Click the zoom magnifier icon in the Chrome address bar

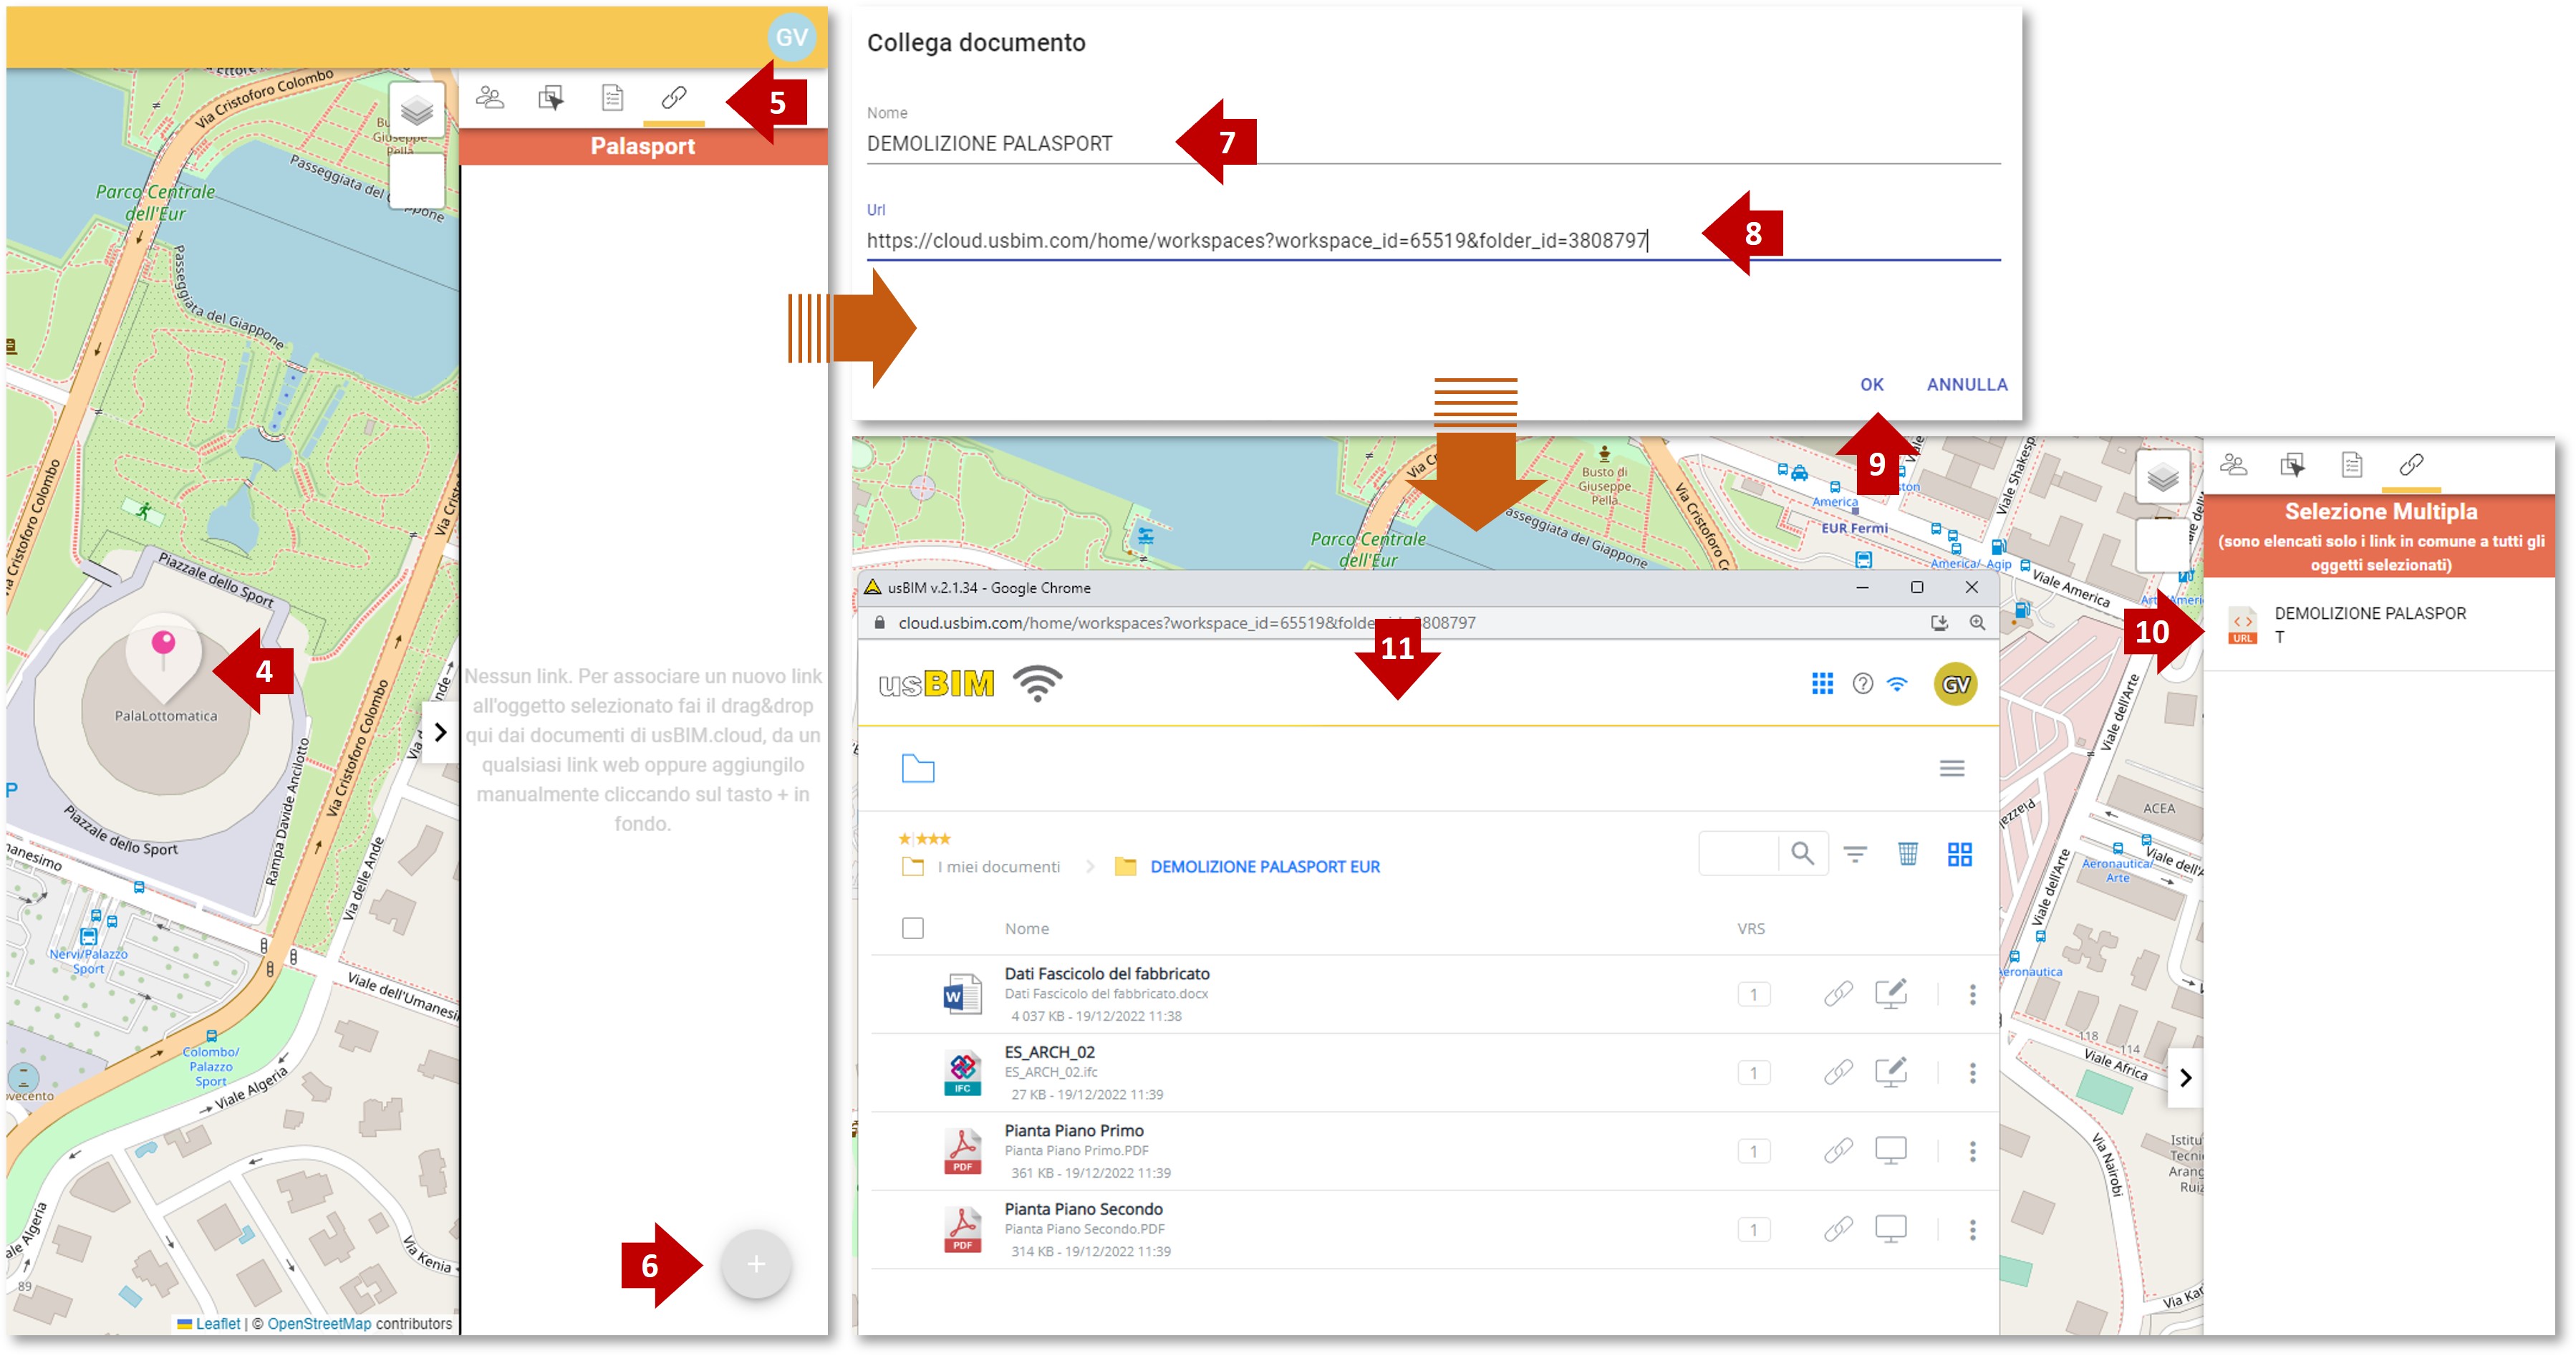tap(1977, 623)
